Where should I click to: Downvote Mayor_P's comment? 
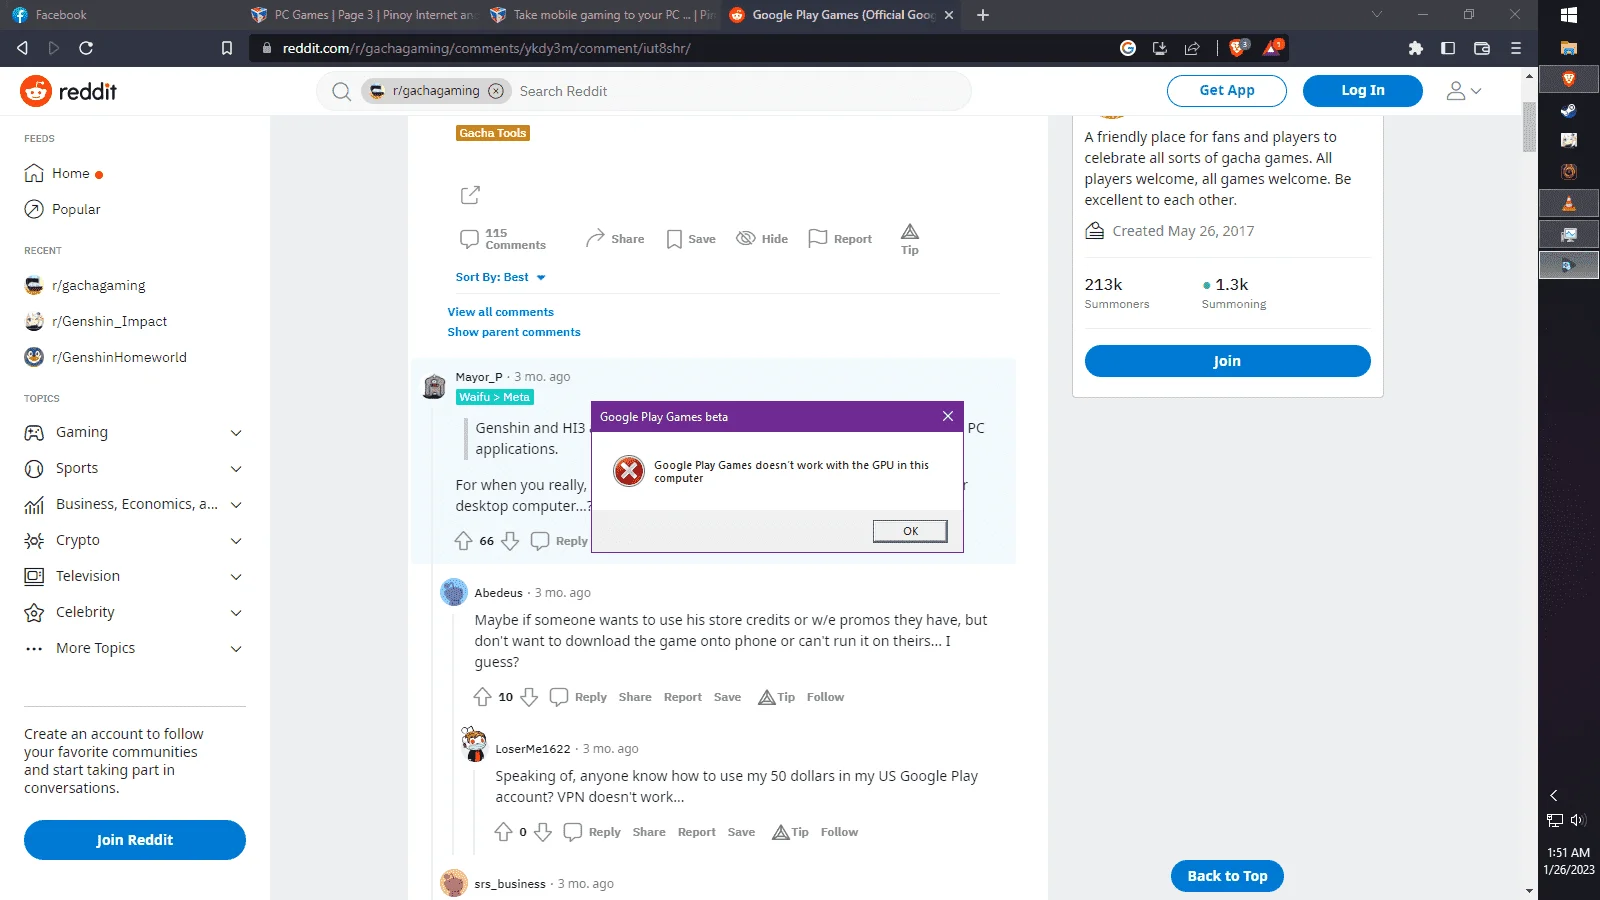coord(510,541)
